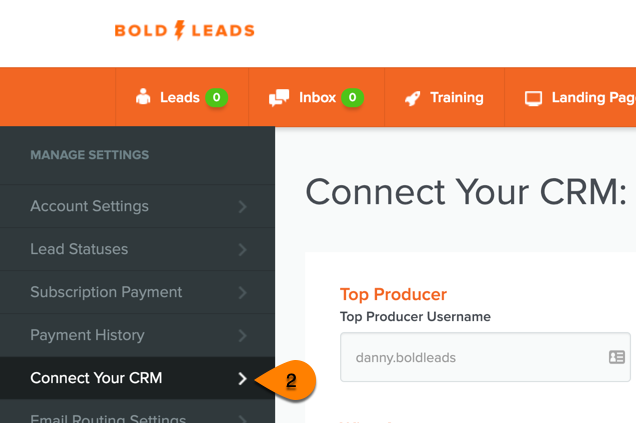The height and width of the screenshot is (423, 636).
Task: Click the Leads person icon
Action: coord(143,97)
